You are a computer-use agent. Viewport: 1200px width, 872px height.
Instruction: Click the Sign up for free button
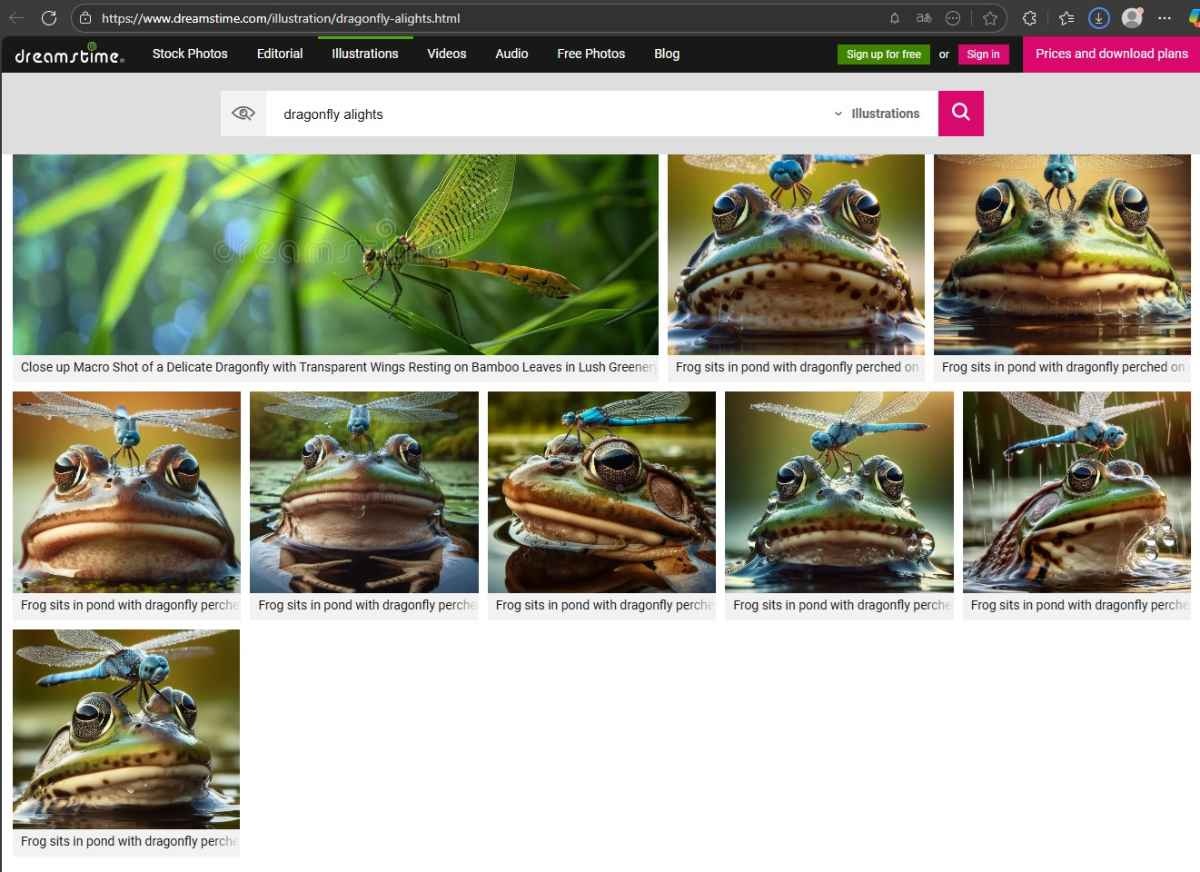coord(883,54)
